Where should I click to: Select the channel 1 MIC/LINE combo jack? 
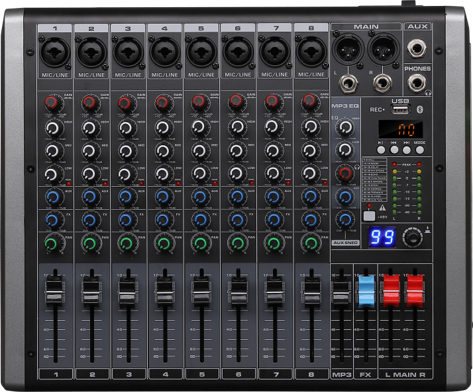tap(55, 52)
